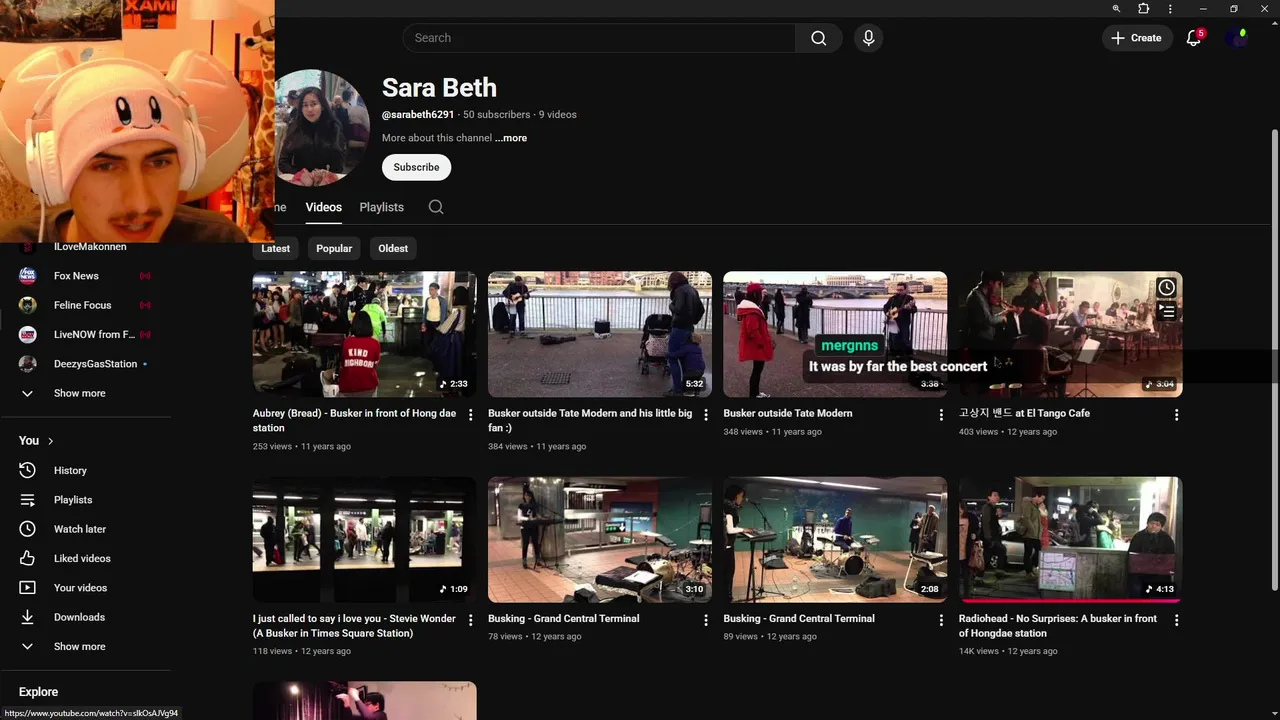The height and width of the screenshot is (720, 1280).
Task: Subscribe to Sara Beth channel
Action: pyautogui.click(x=416, y=167)
